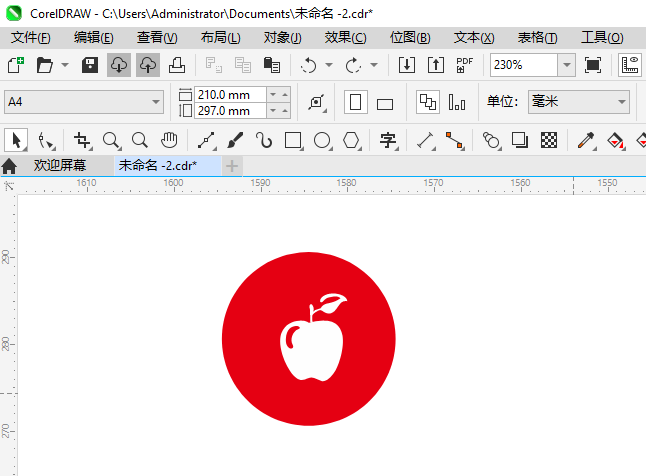Print the document
The height and width of the screenshot is (476, 646).
[x=177, y=65]
